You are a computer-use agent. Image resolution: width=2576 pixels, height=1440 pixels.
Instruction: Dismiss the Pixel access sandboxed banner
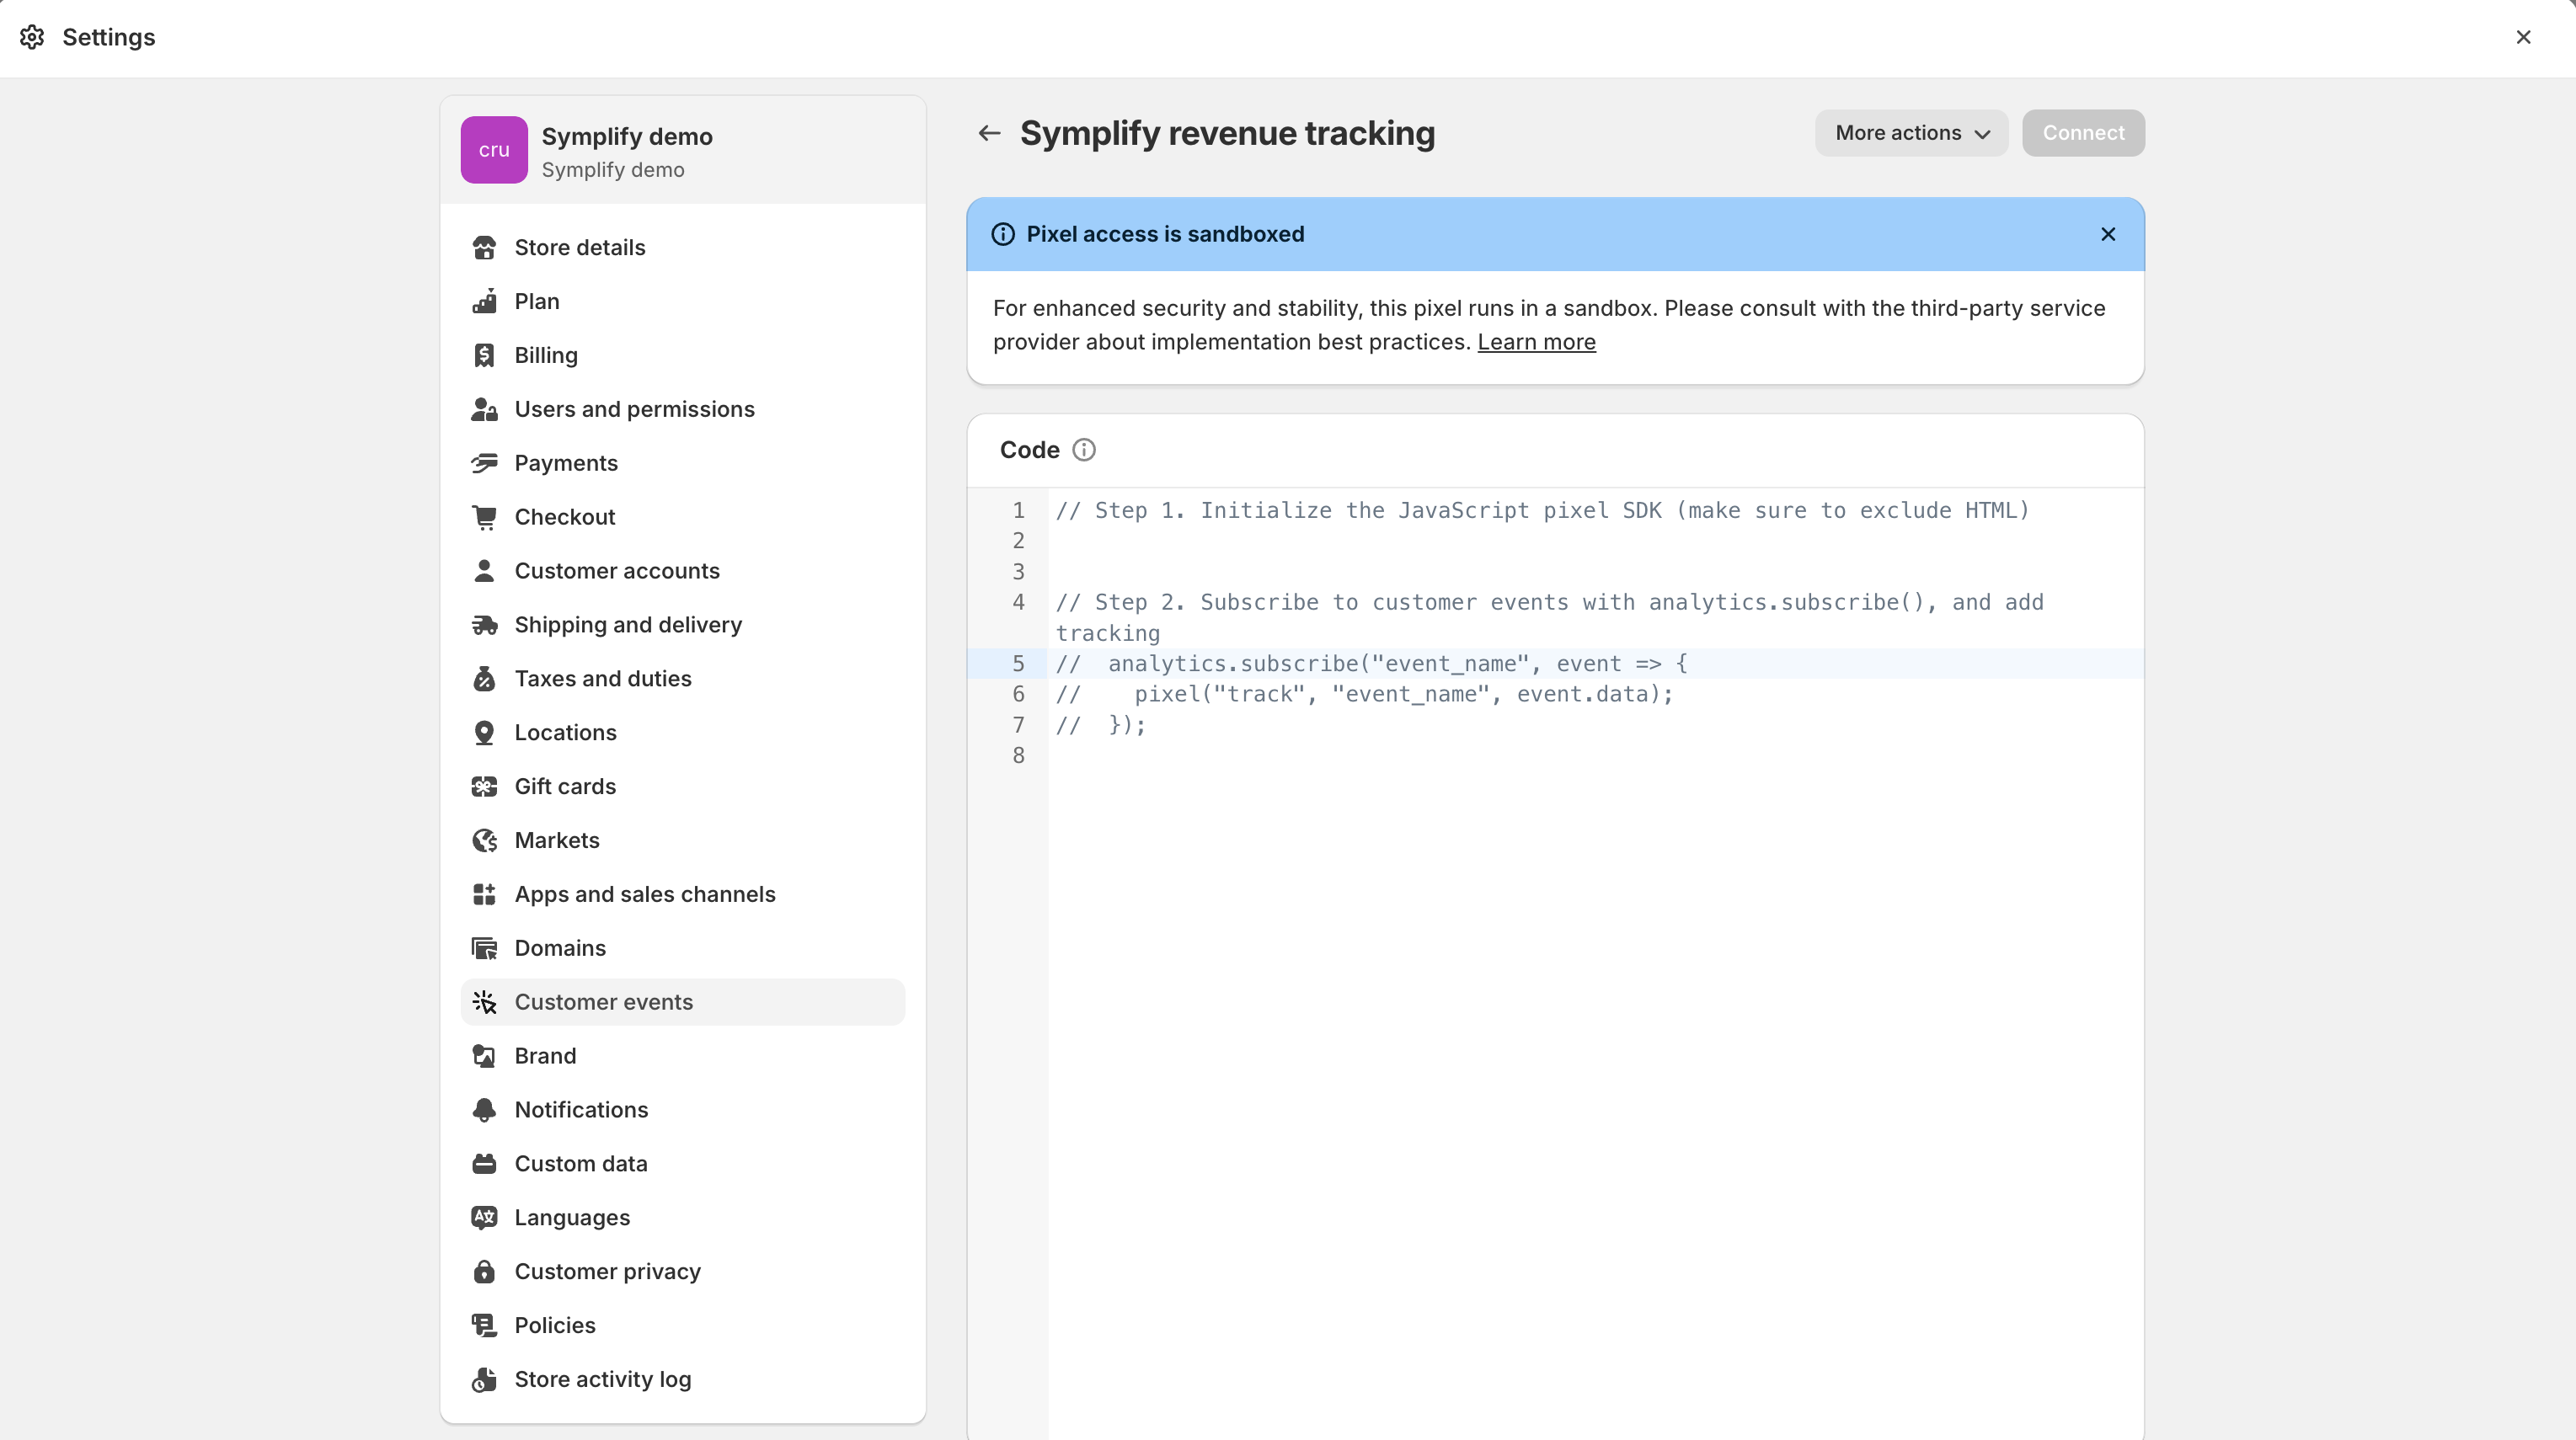[x=2108, y=234]
